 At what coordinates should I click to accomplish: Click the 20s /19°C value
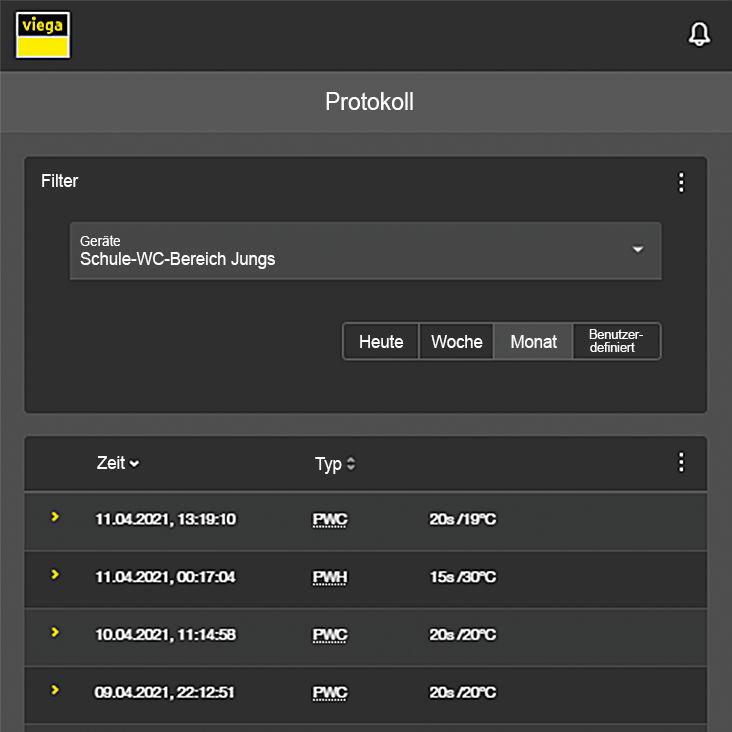click(x=463, y=519)
